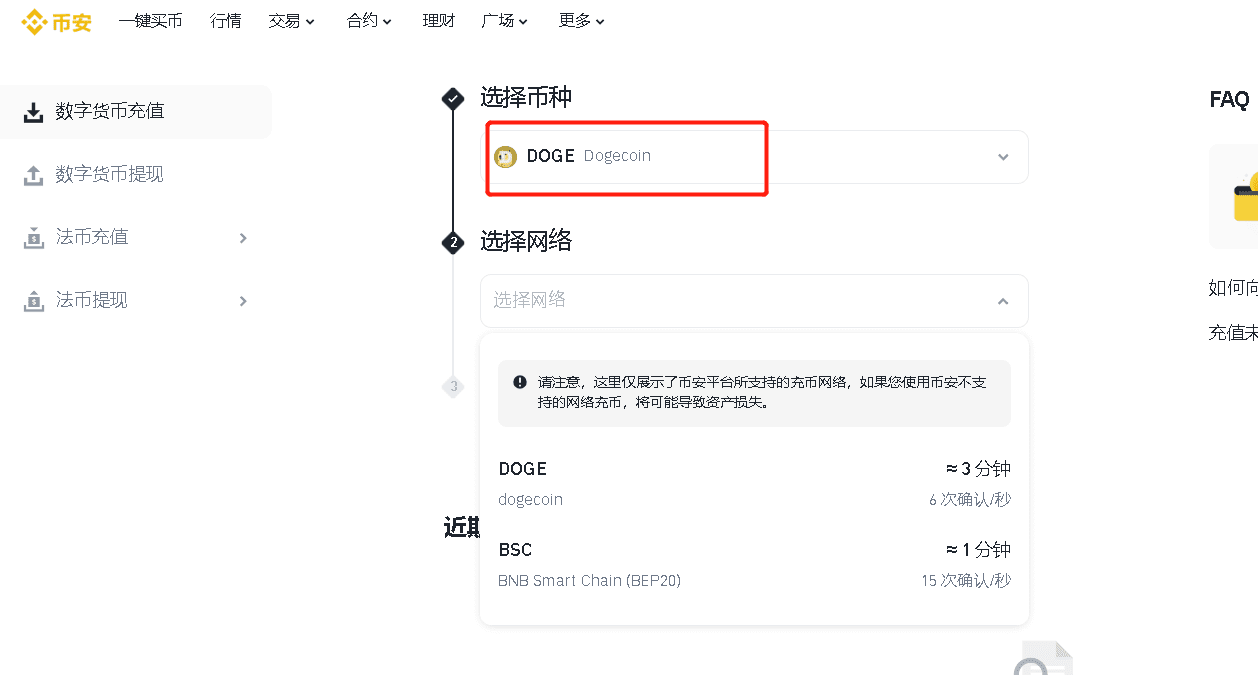
Task: Click the completed step 1 checkmark
Action: click(453, 99)
